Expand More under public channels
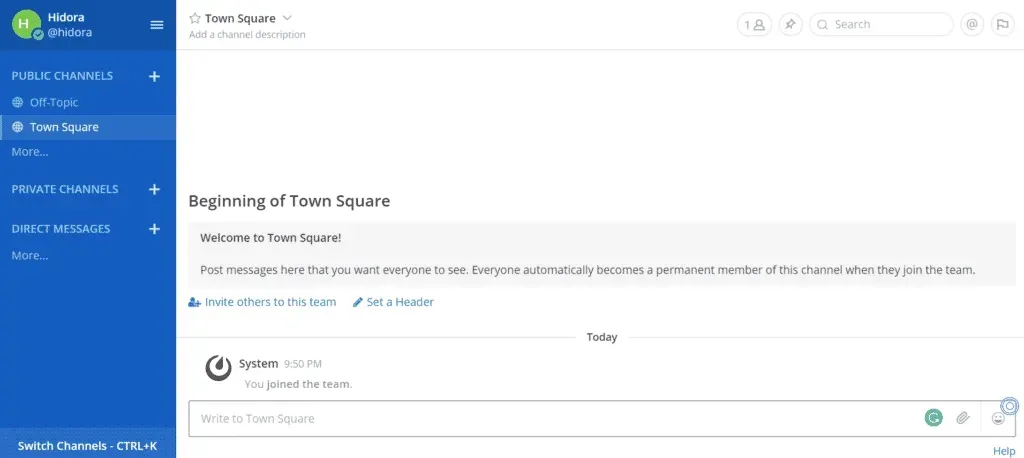 point(29,152)
